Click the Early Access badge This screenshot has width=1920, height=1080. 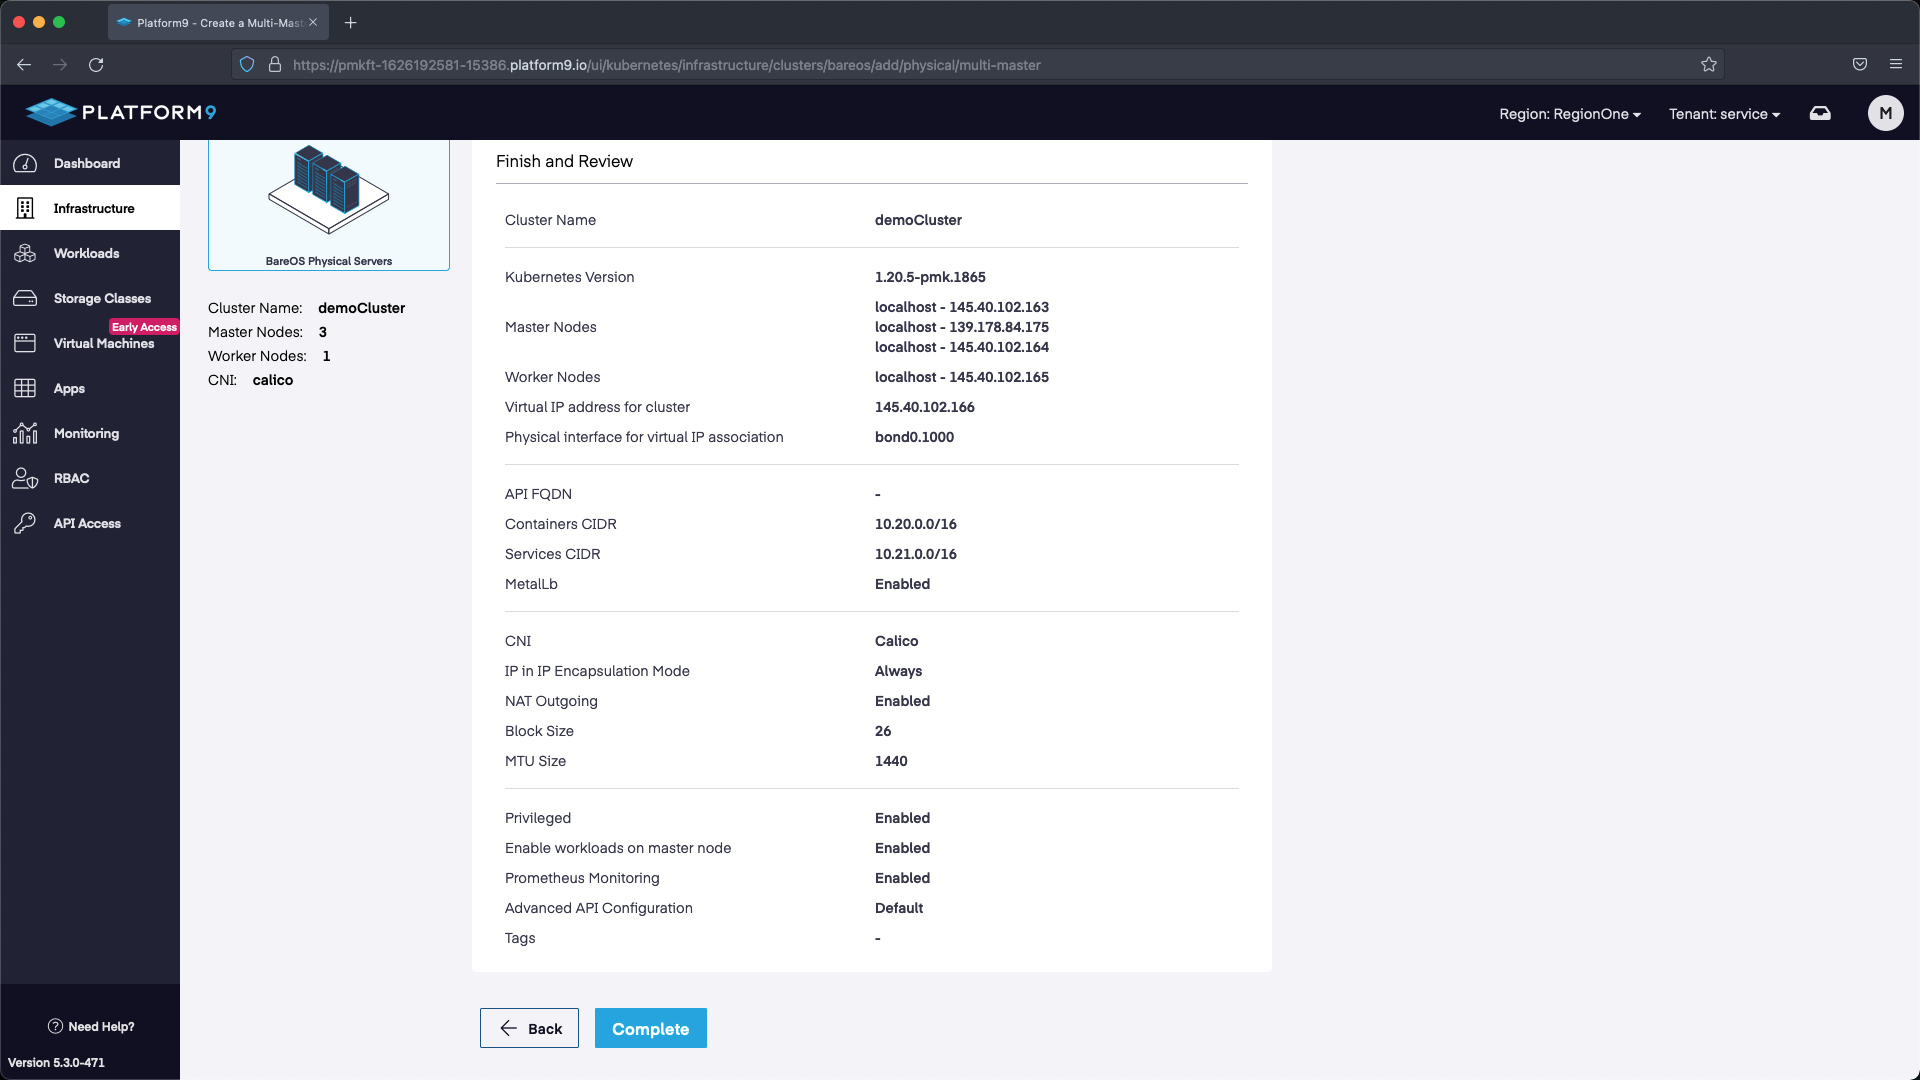pos(144,327)
